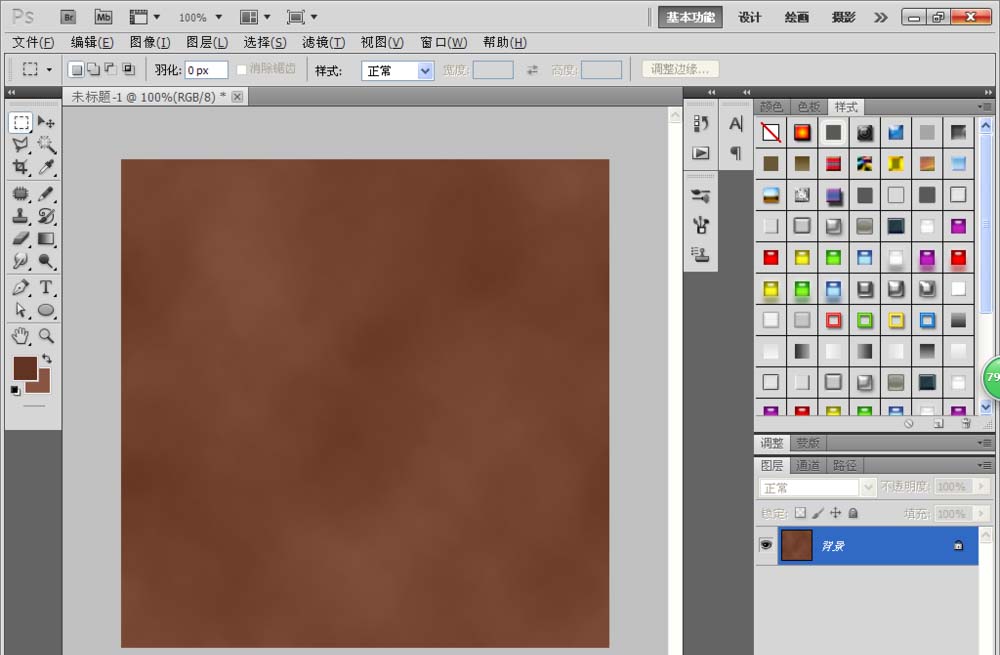Toggle the 消除锯齿 checkbox

(x=242, y=70)
